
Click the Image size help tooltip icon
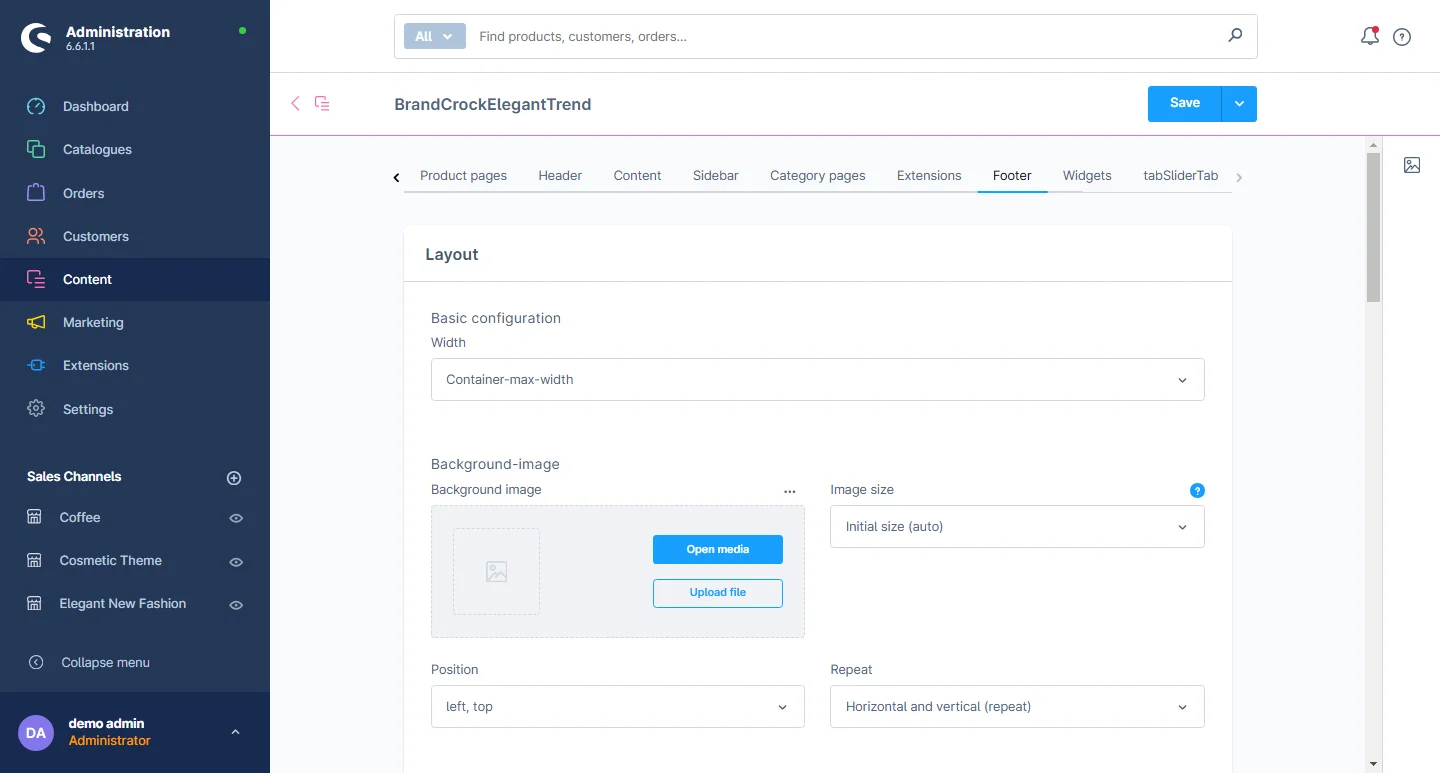point(1197,490)
